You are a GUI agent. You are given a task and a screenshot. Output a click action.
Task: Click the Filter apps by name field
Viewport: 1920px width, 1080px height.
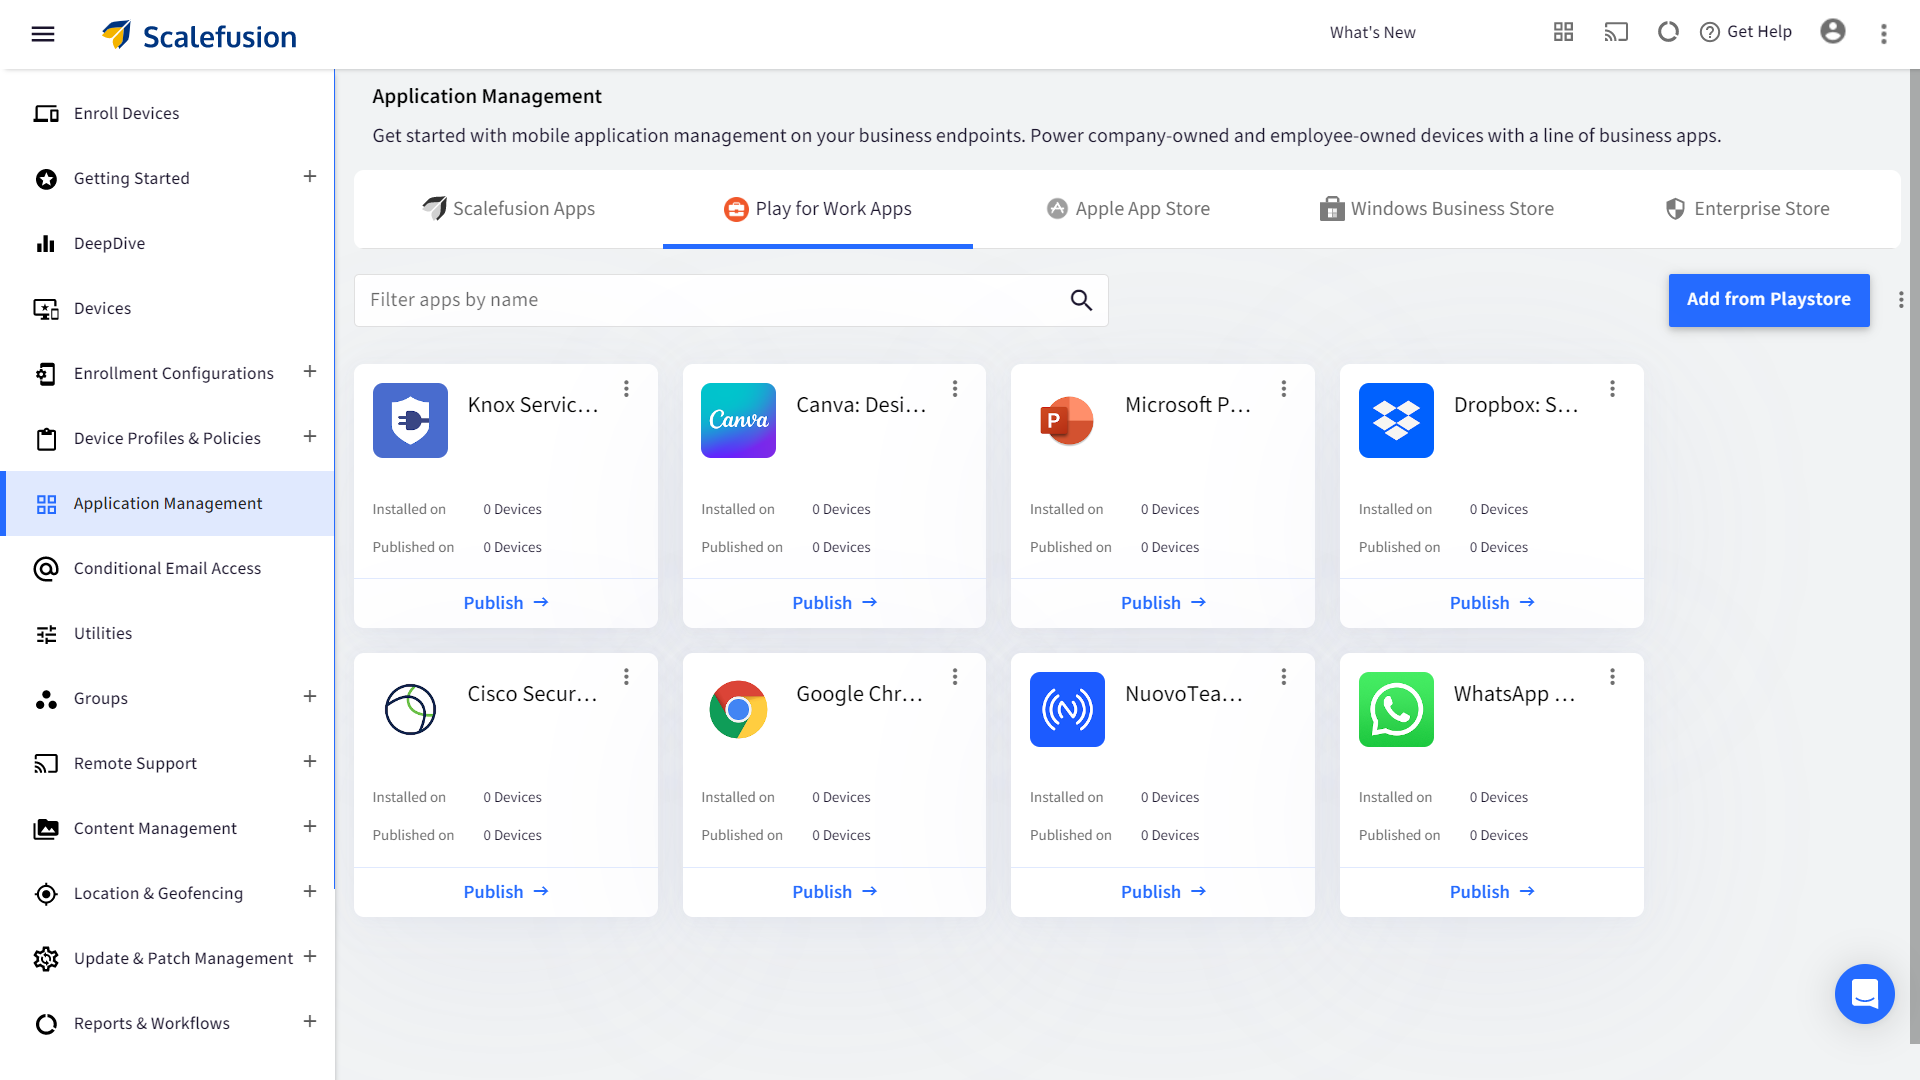[700, 300]
